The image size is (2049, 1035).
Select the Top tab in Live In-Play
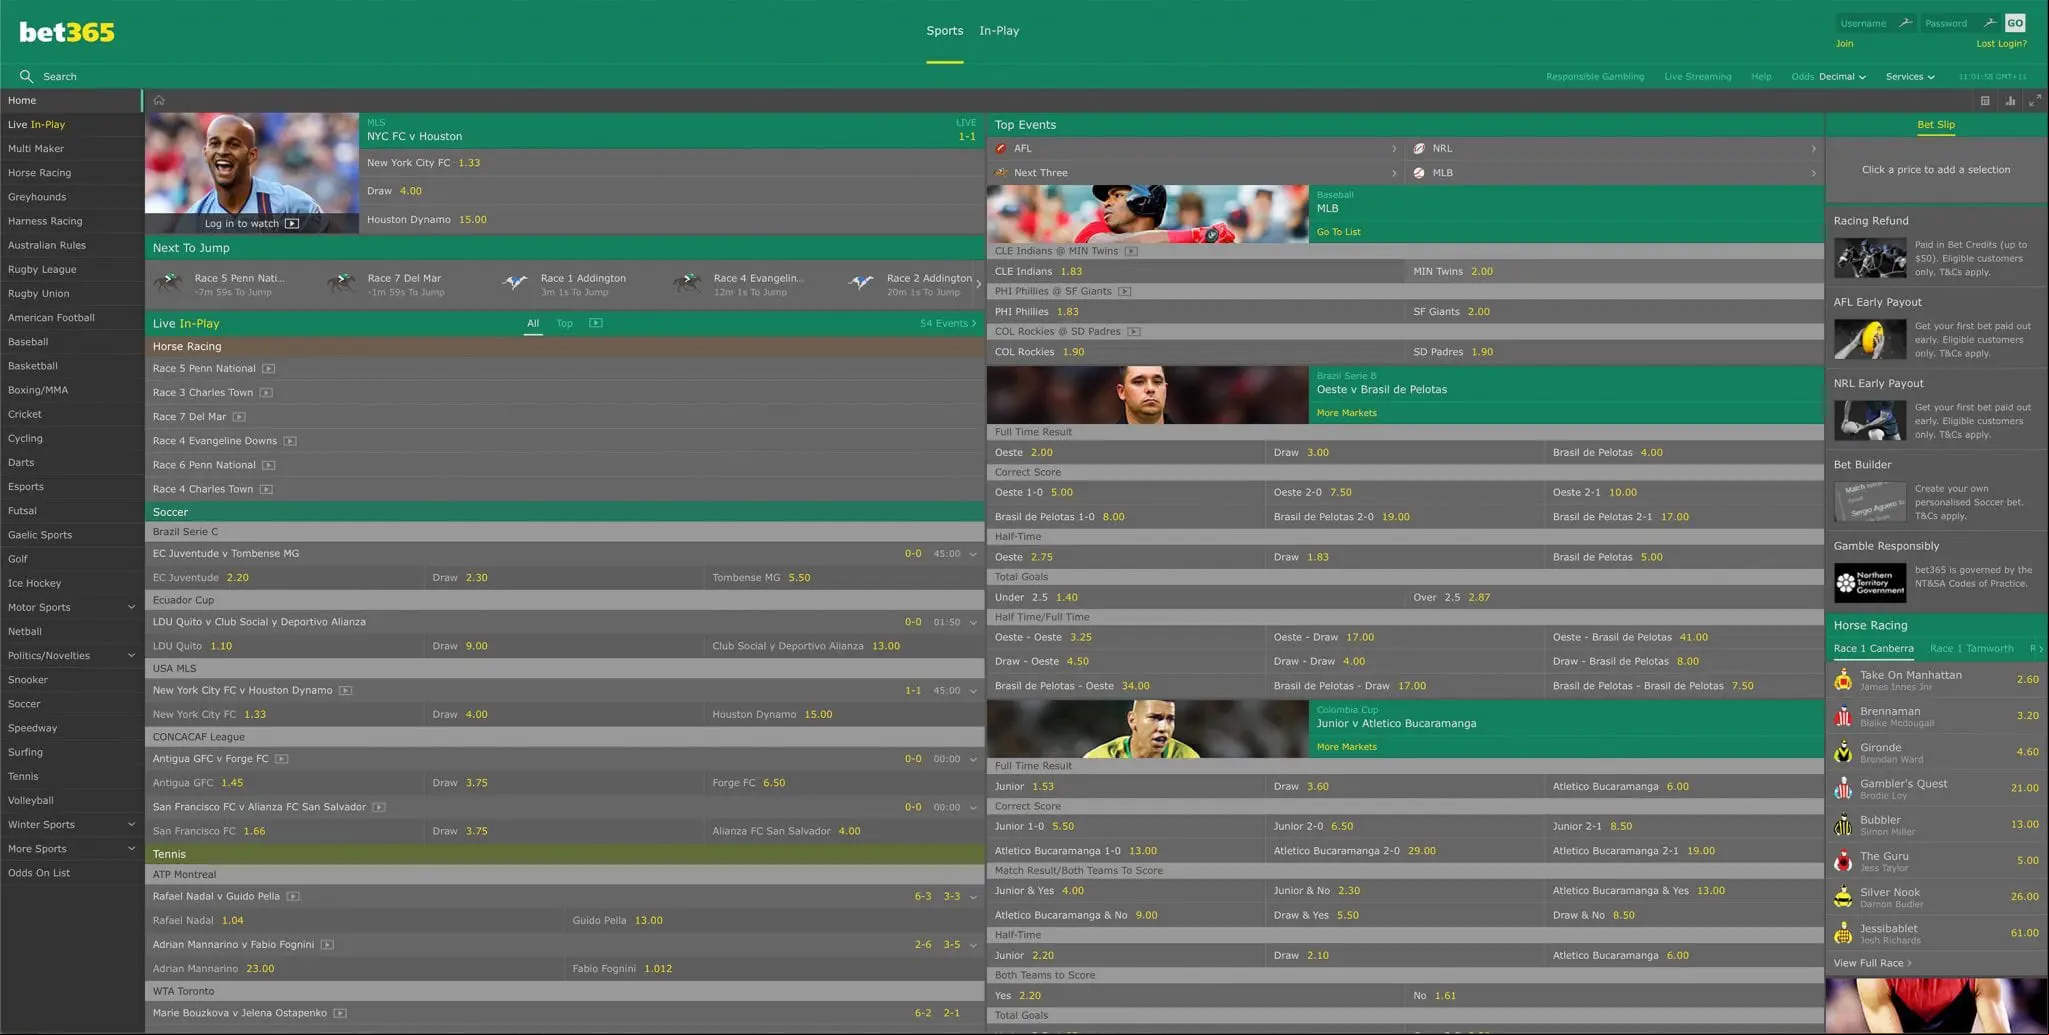pos(565,323)
